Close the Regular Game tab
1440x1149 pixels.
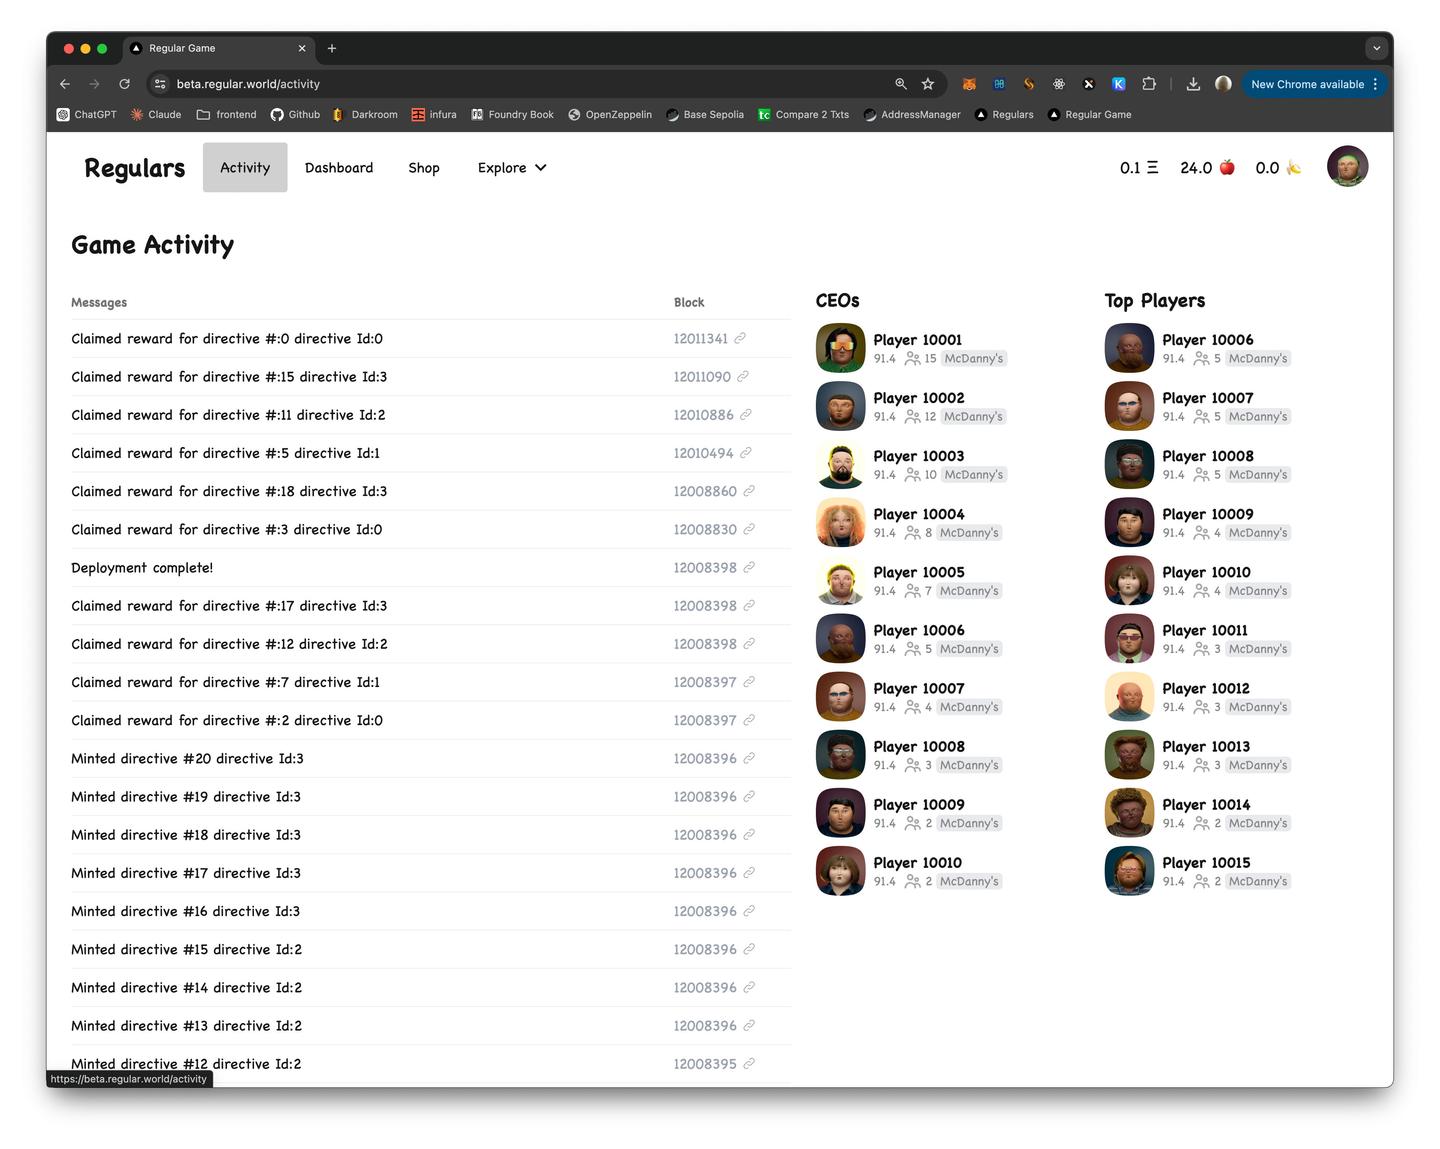(x=302, y=48)
